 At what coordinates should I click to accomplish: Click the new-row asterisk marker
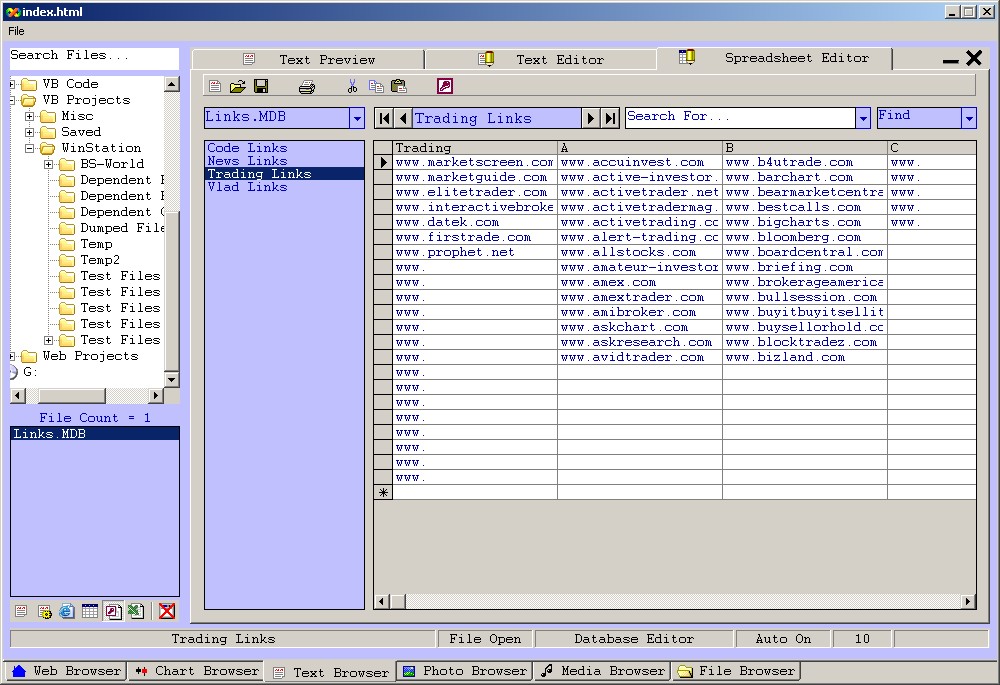(x=383, y=492)
